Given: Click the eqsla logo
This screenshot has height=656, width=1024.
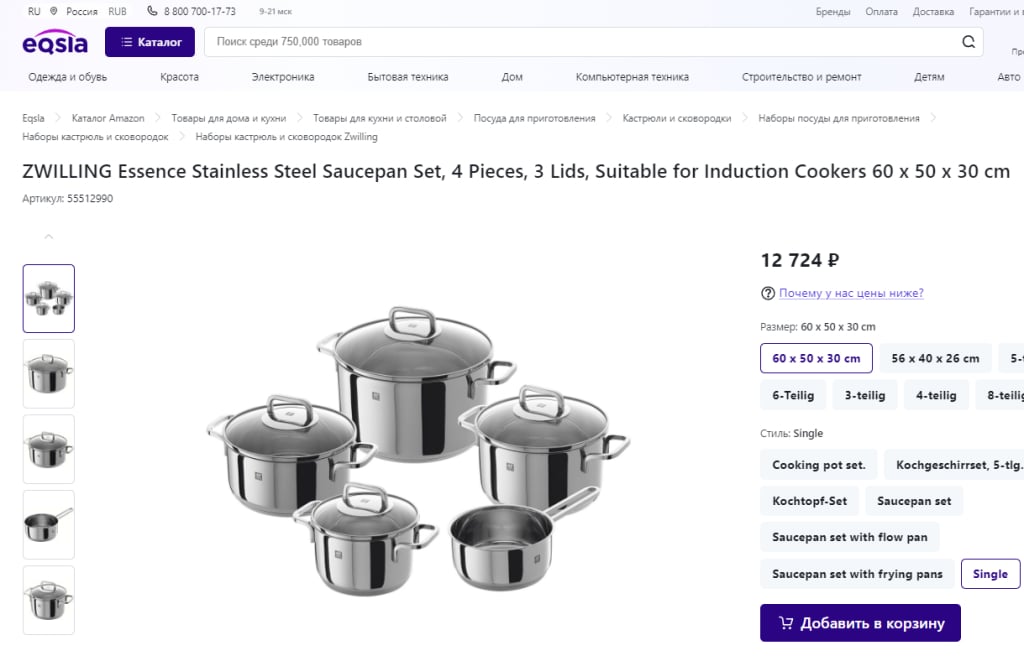Looking at the screenshot, I should (55, 42).
